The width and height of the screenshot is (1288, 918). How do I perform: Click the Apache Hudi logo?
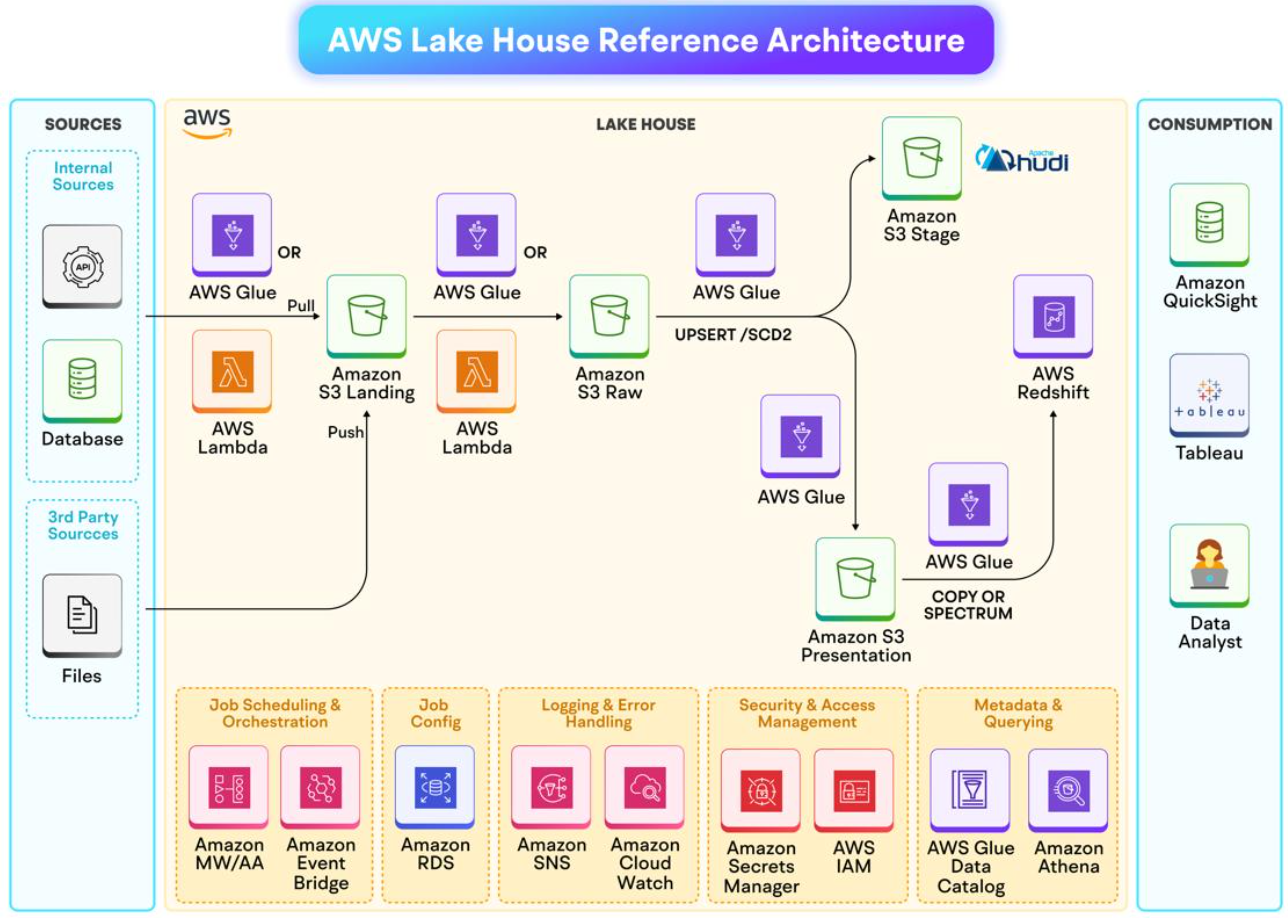[x=1022, y=157]
